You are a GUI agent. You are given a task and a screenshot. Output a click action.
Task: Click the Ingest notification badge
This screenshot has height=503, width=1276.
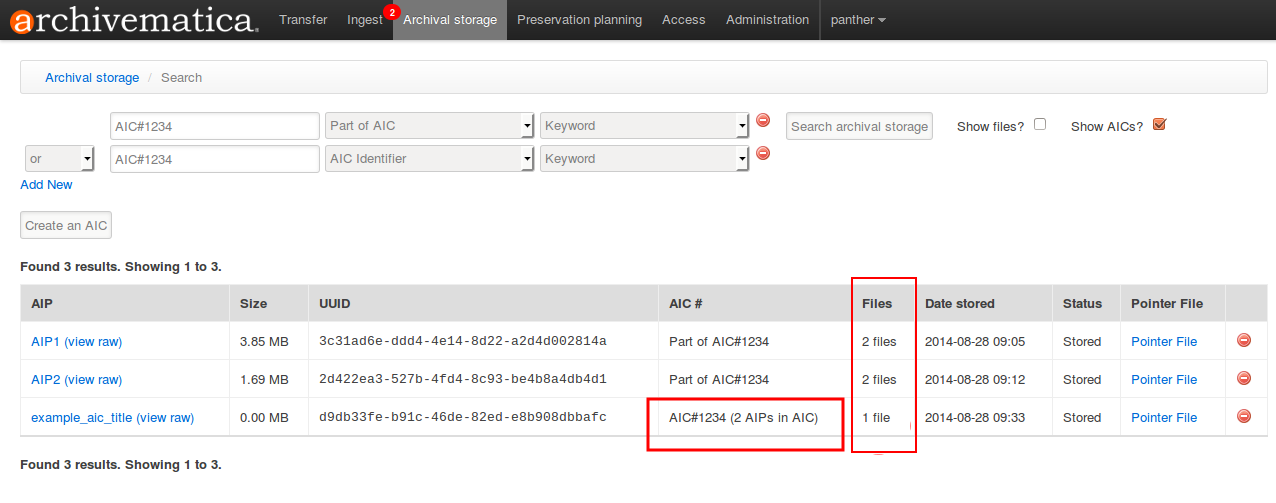click(x=390, y=12)
